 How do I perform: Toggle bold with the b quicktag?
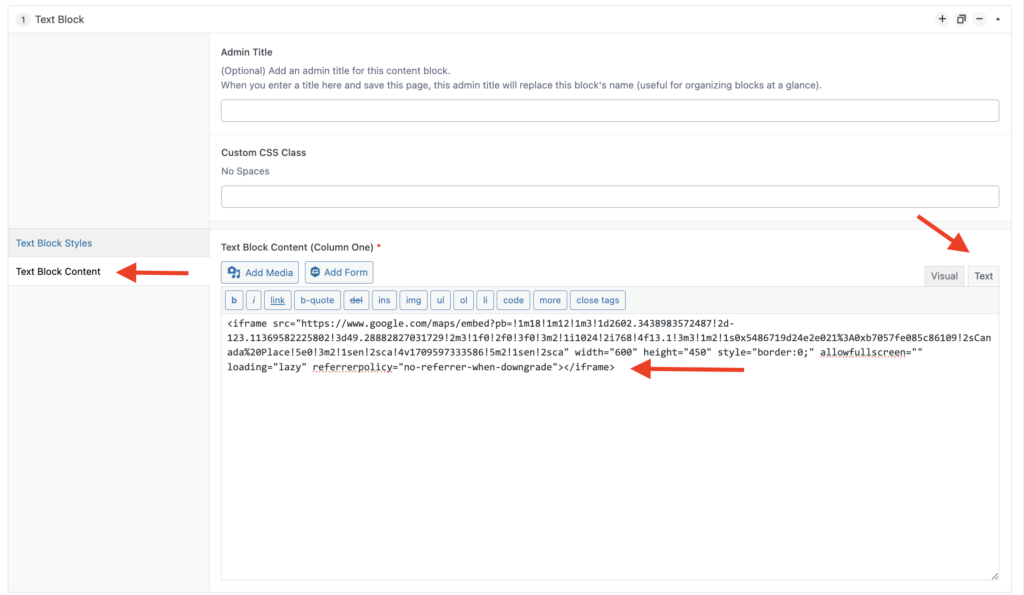pyautogui.click(x=233, y=300)
